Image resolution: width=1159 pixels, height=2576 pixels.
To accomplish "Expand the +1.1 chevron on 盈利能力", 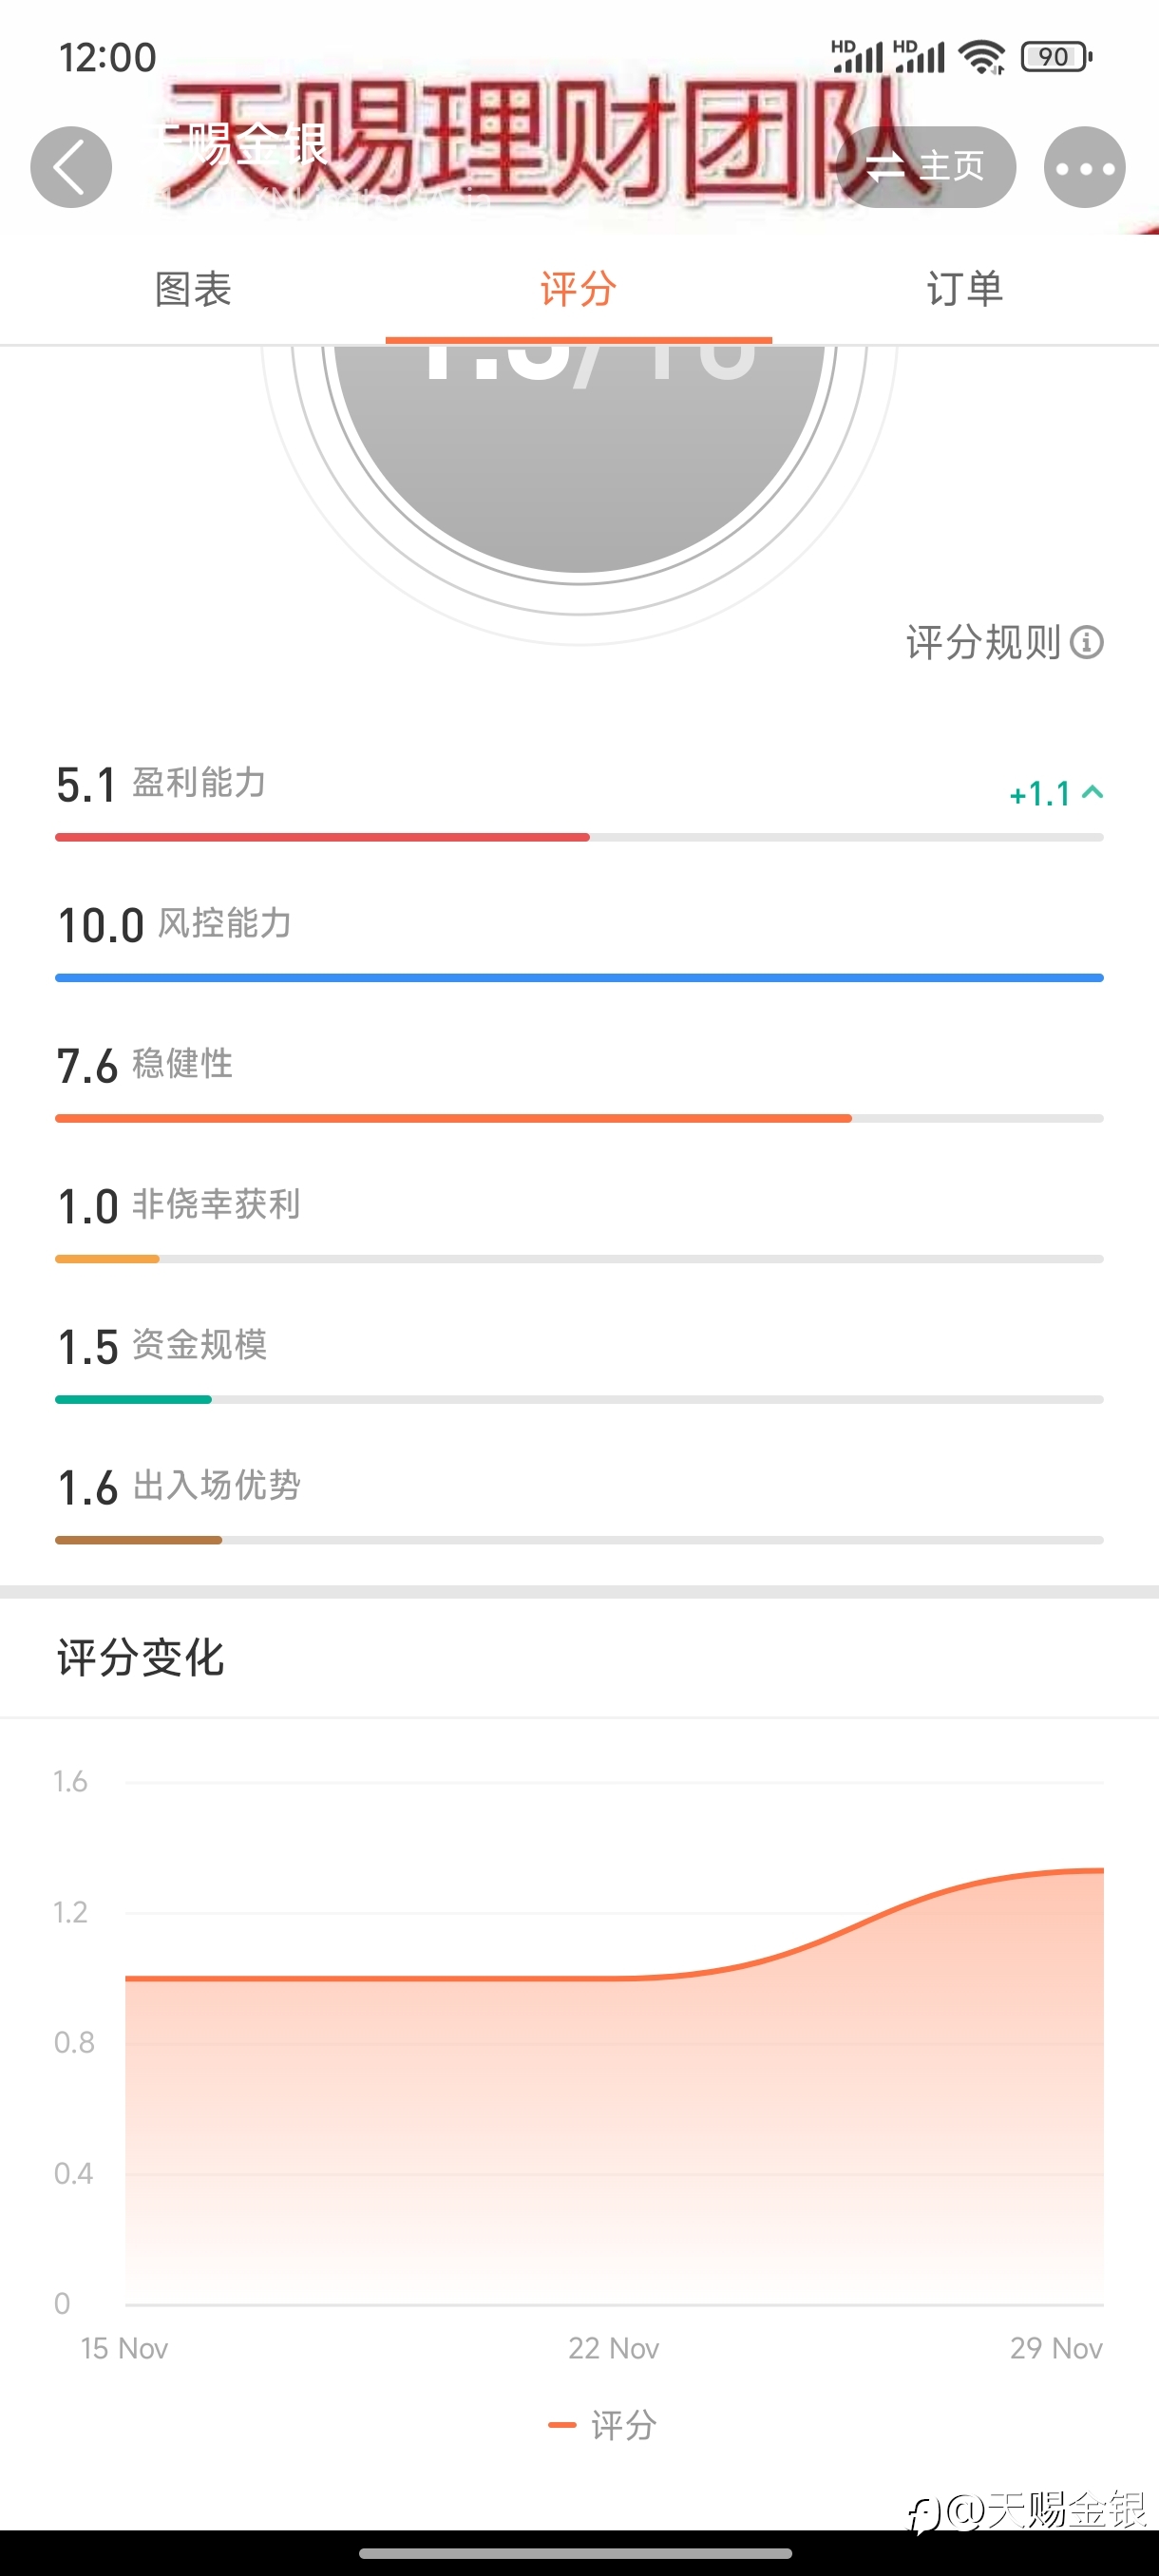I will pos(1092,792).
